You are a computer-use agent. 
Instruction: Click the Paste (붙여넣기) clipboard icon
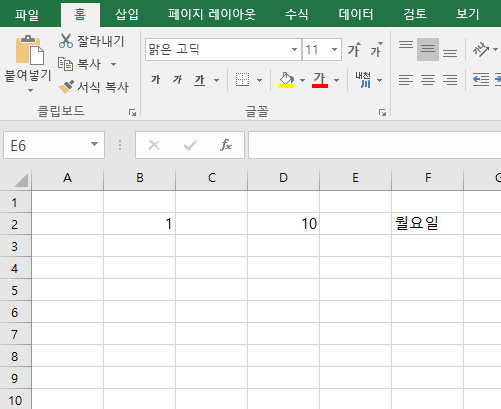click(29, 50)
